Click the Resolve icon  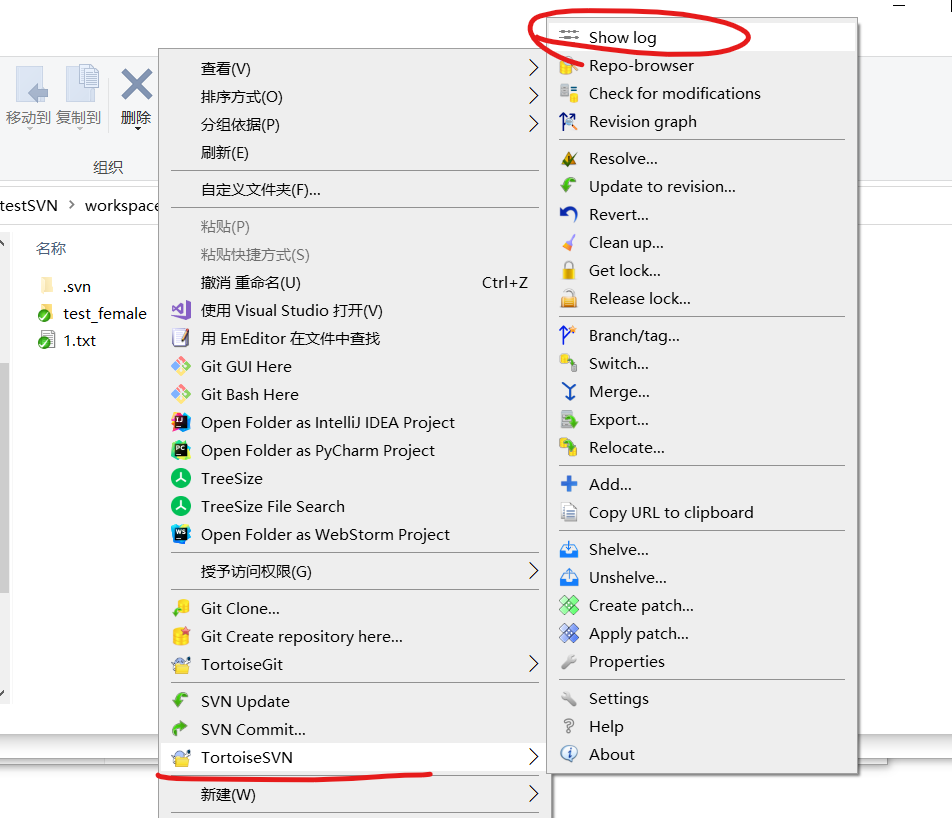(569, 158)
